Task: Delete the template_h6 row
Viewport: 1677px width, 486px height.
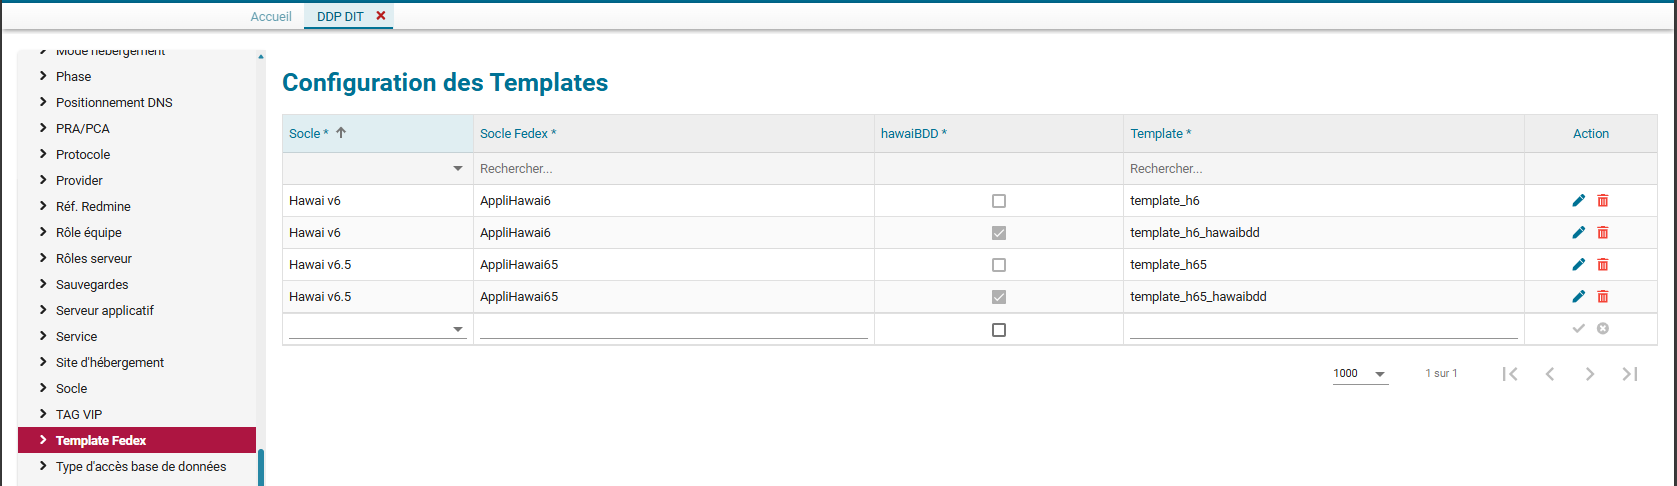Action: click(x=1603, y=201)
